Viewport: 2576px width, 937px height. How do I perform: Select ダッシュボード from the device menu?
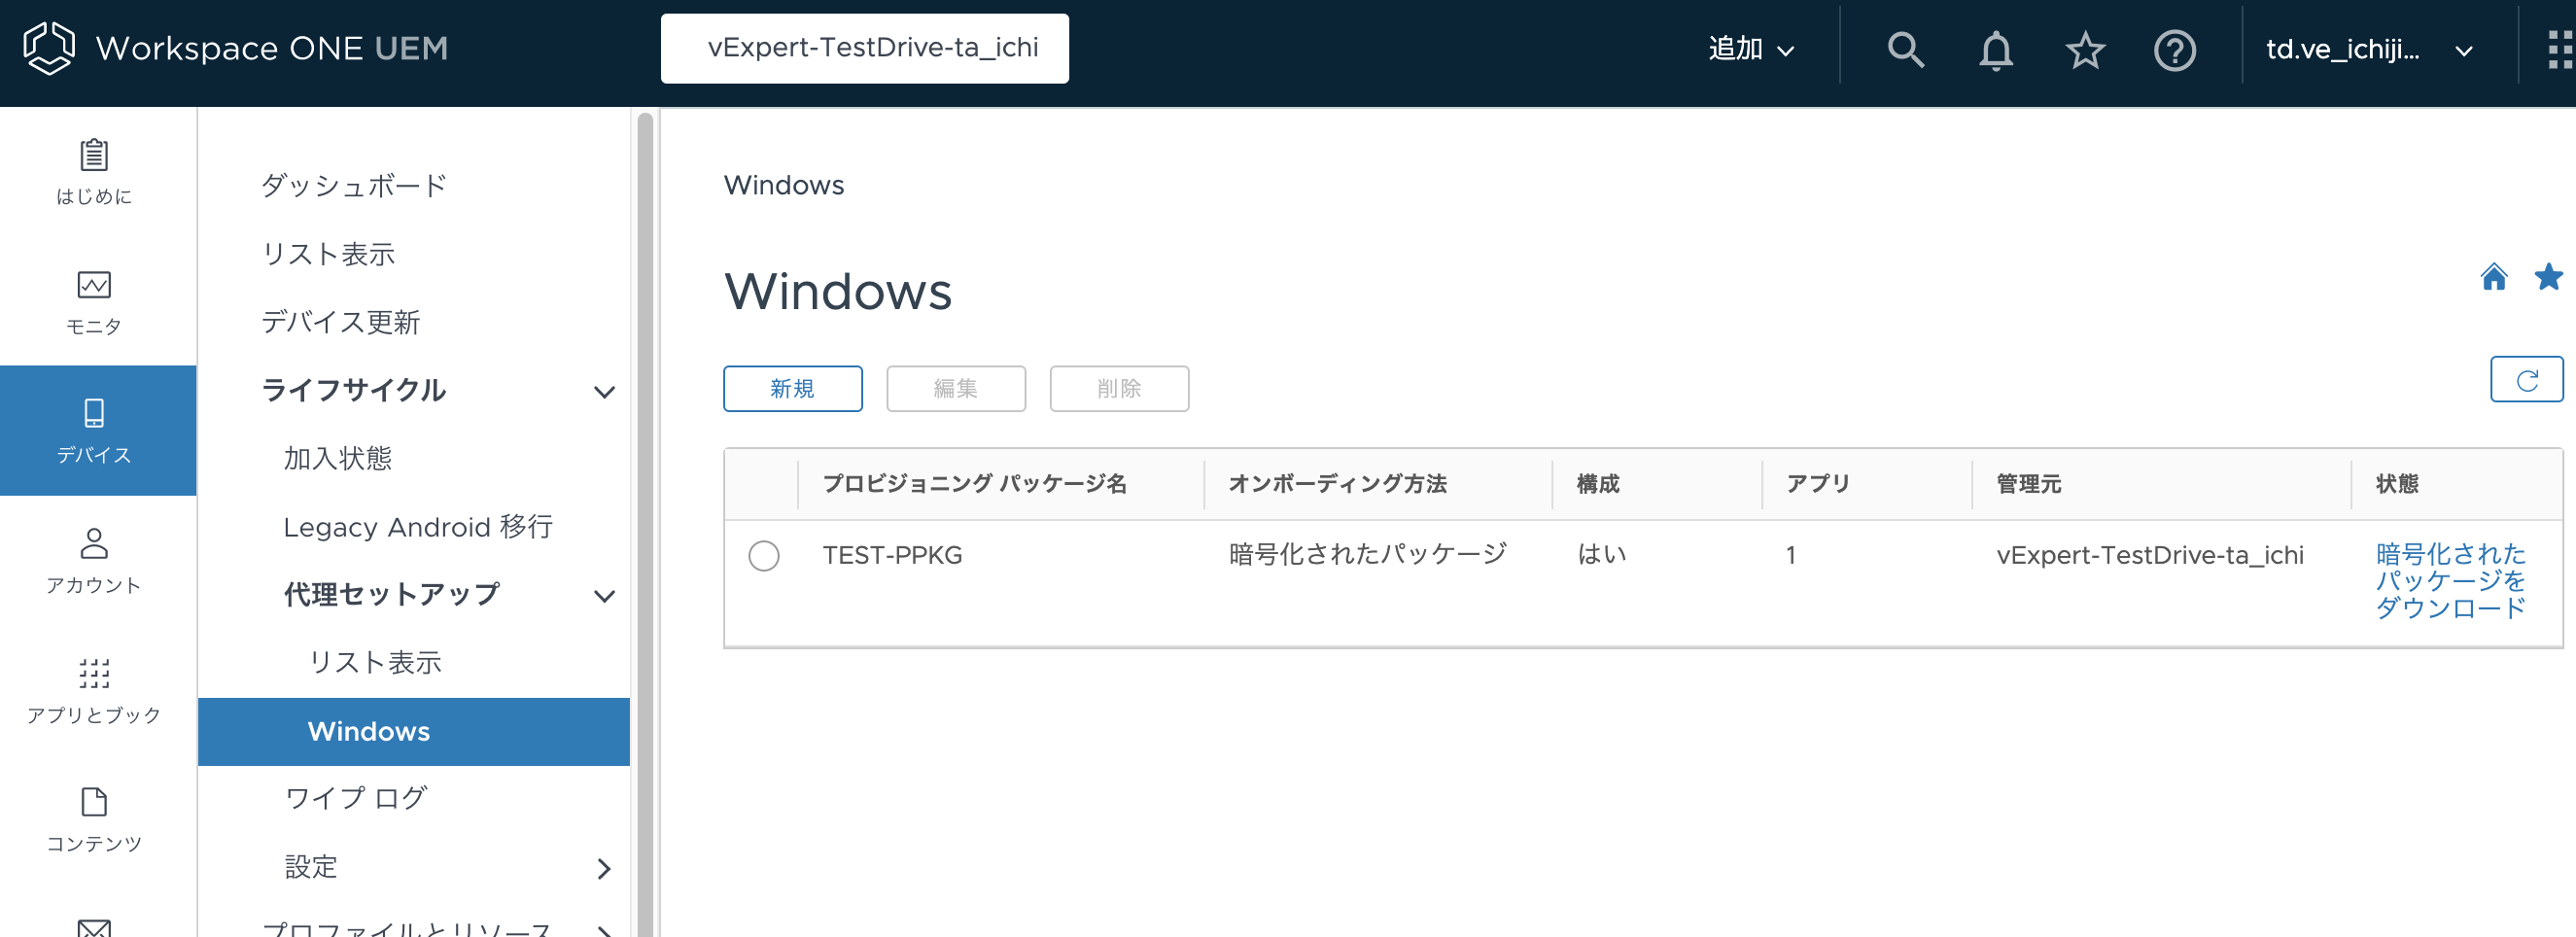[354, 184]
